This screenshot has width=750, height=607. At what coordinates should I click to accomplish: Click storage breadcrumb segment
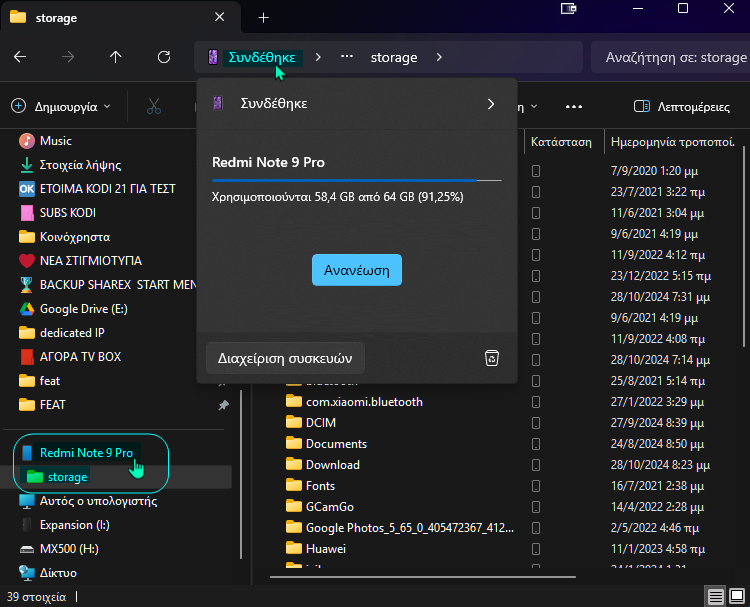point(394,57)
